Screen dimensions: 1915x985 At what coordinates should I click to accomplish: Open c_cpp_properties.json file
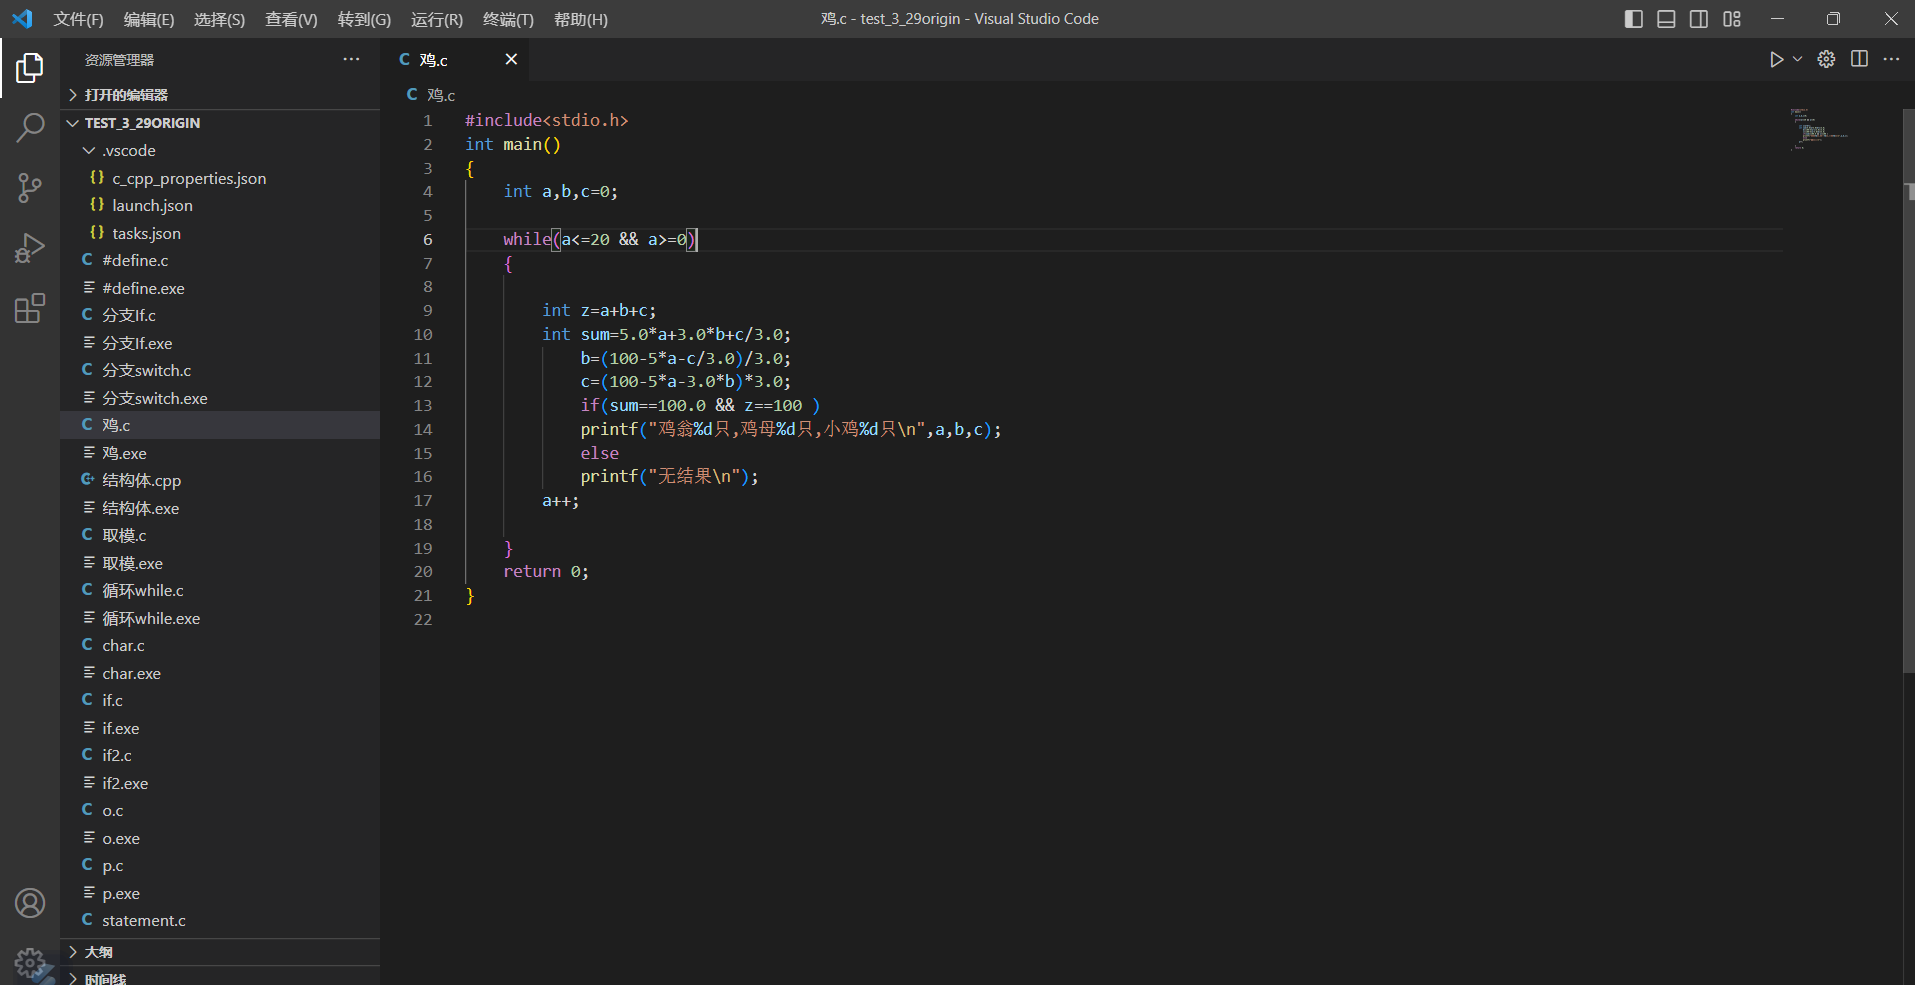click(x=220, y=178)
